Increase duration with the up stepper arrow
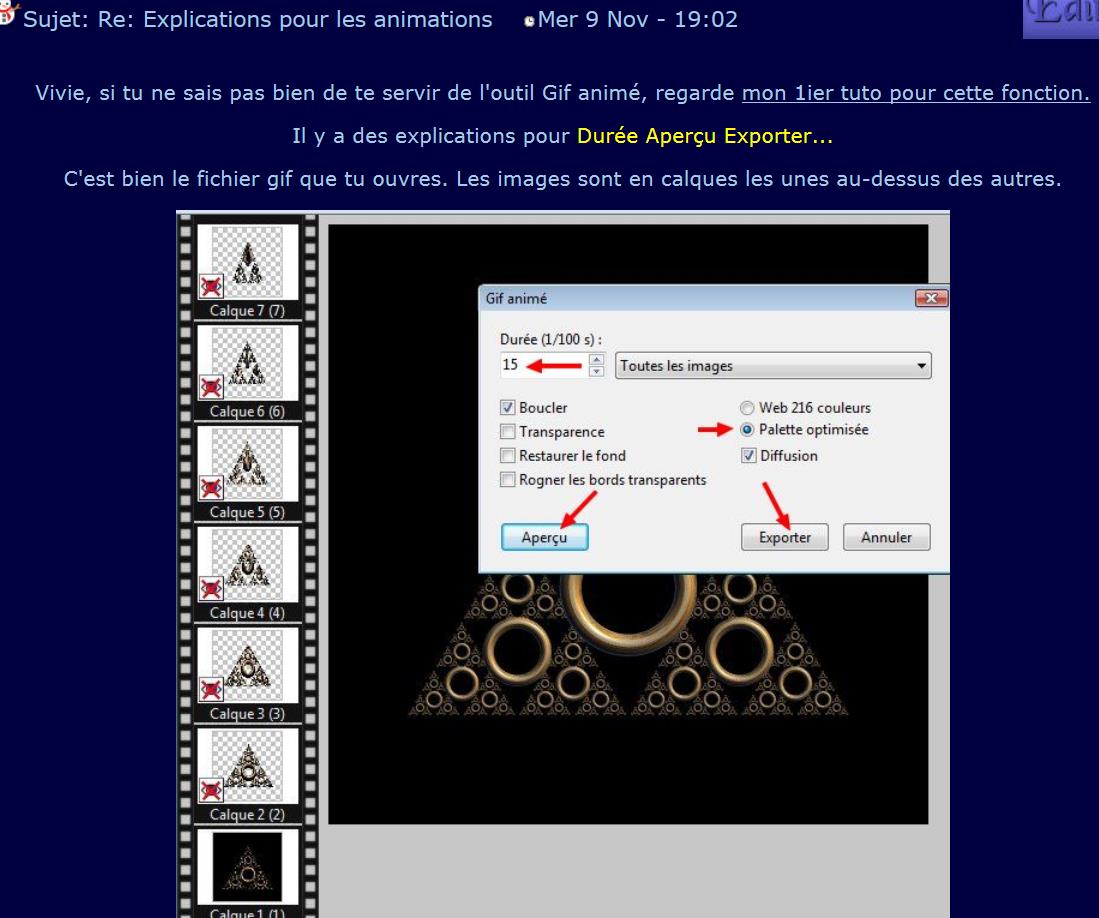 tap(597, 360)
